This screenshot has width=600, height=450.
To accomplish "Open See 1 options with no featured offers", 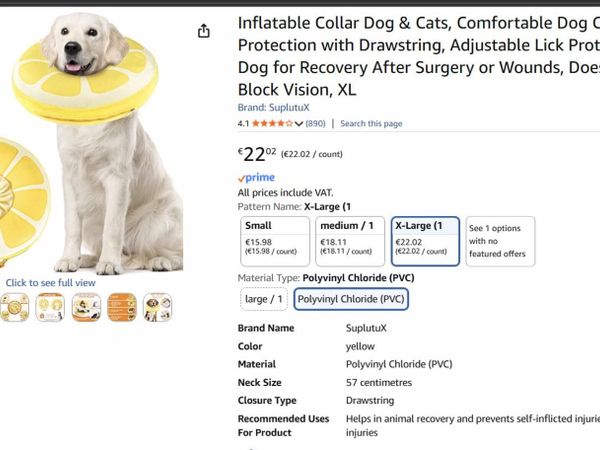I will coord(500,241).
